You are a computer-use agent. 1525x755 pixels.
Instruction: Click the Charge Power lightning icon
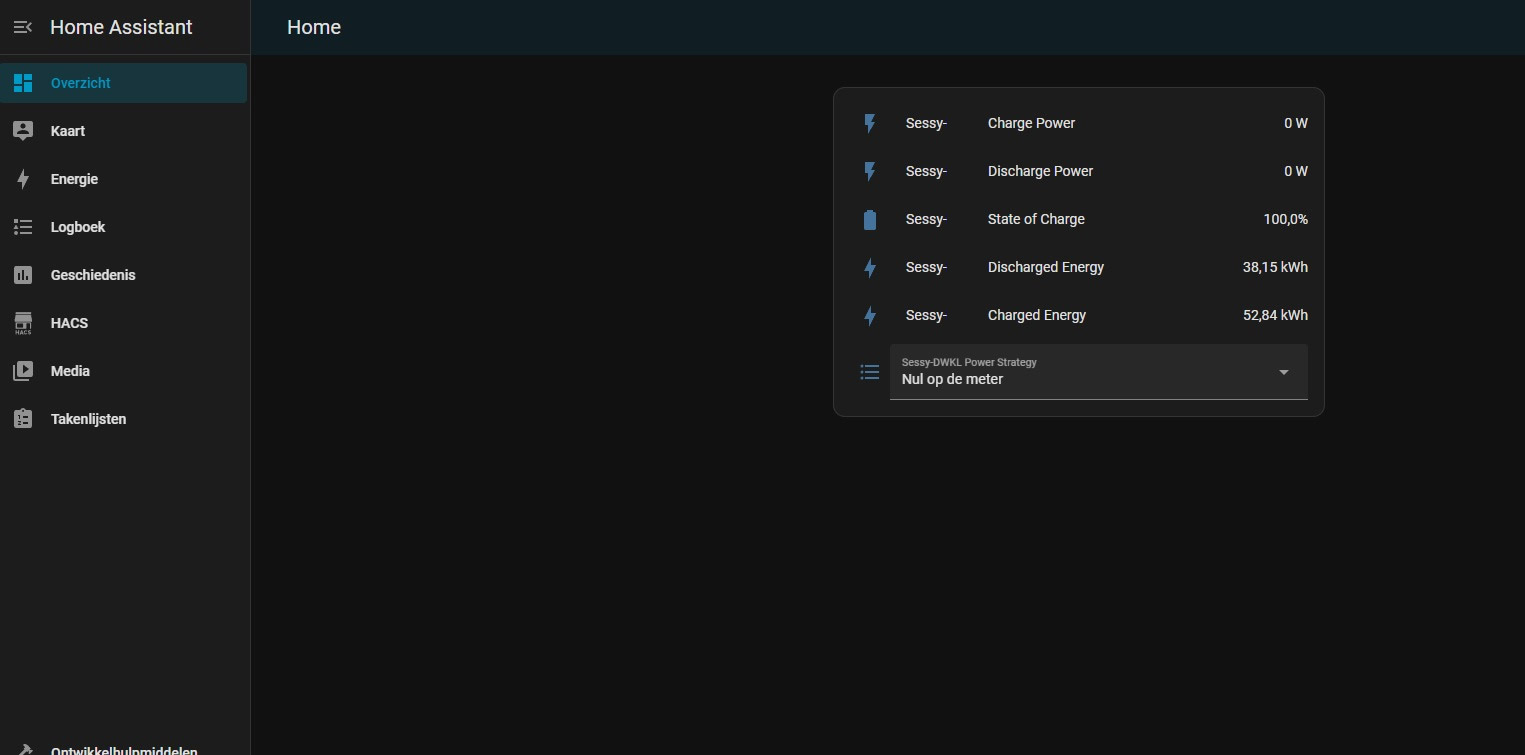point(870,123)
